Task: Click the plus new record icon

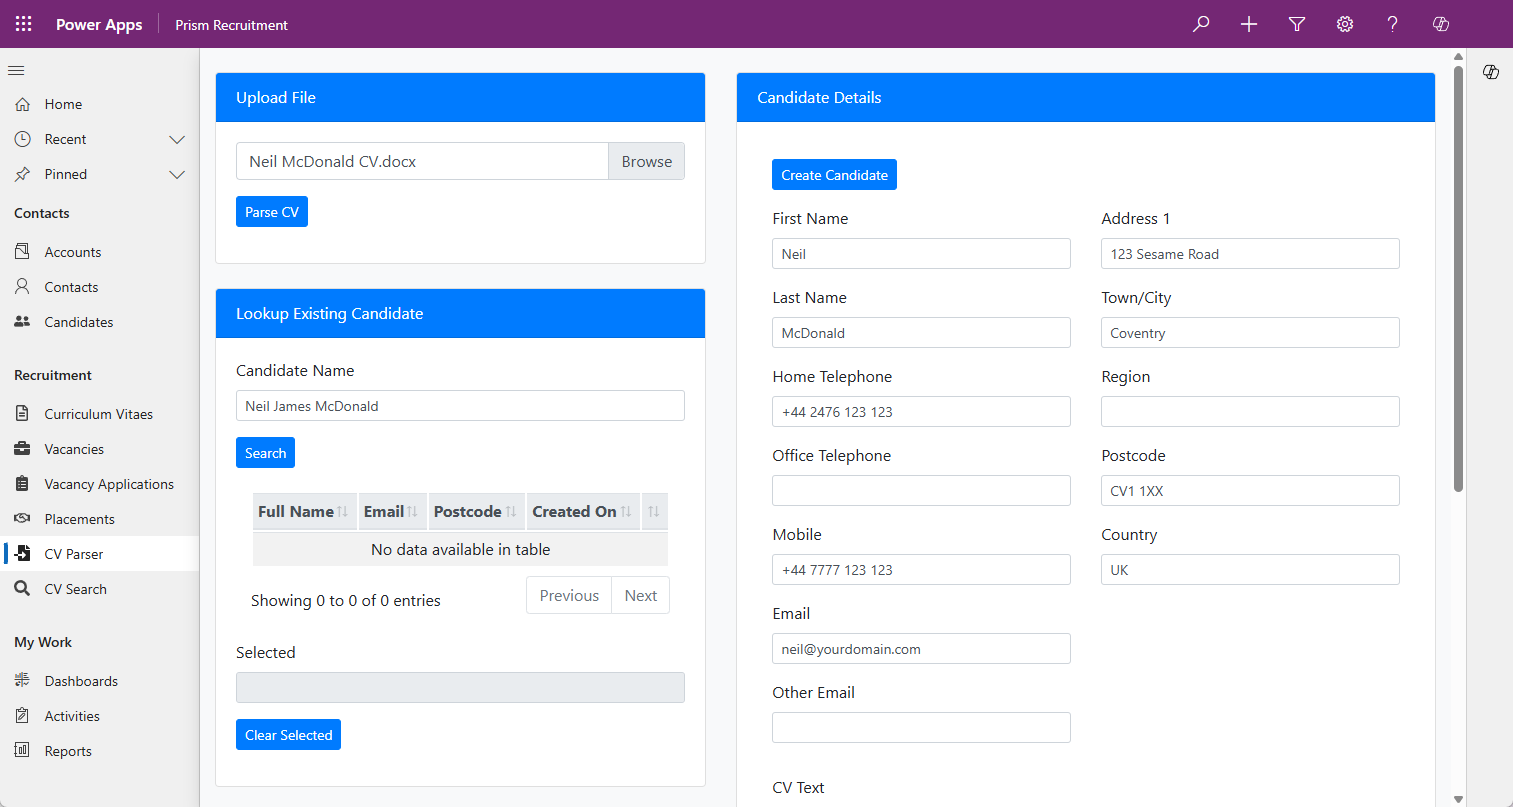Action: (1249, 24)
